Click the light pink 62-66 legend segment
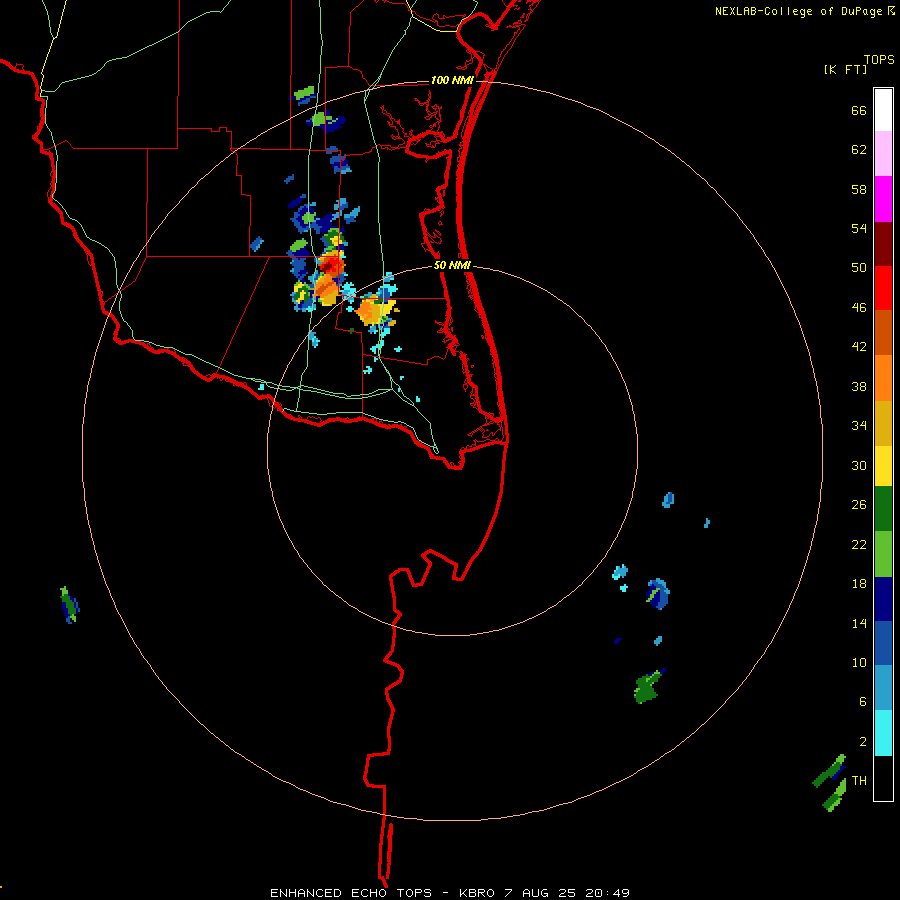Screen dimensions: 900x900 [x=883, y=153]
